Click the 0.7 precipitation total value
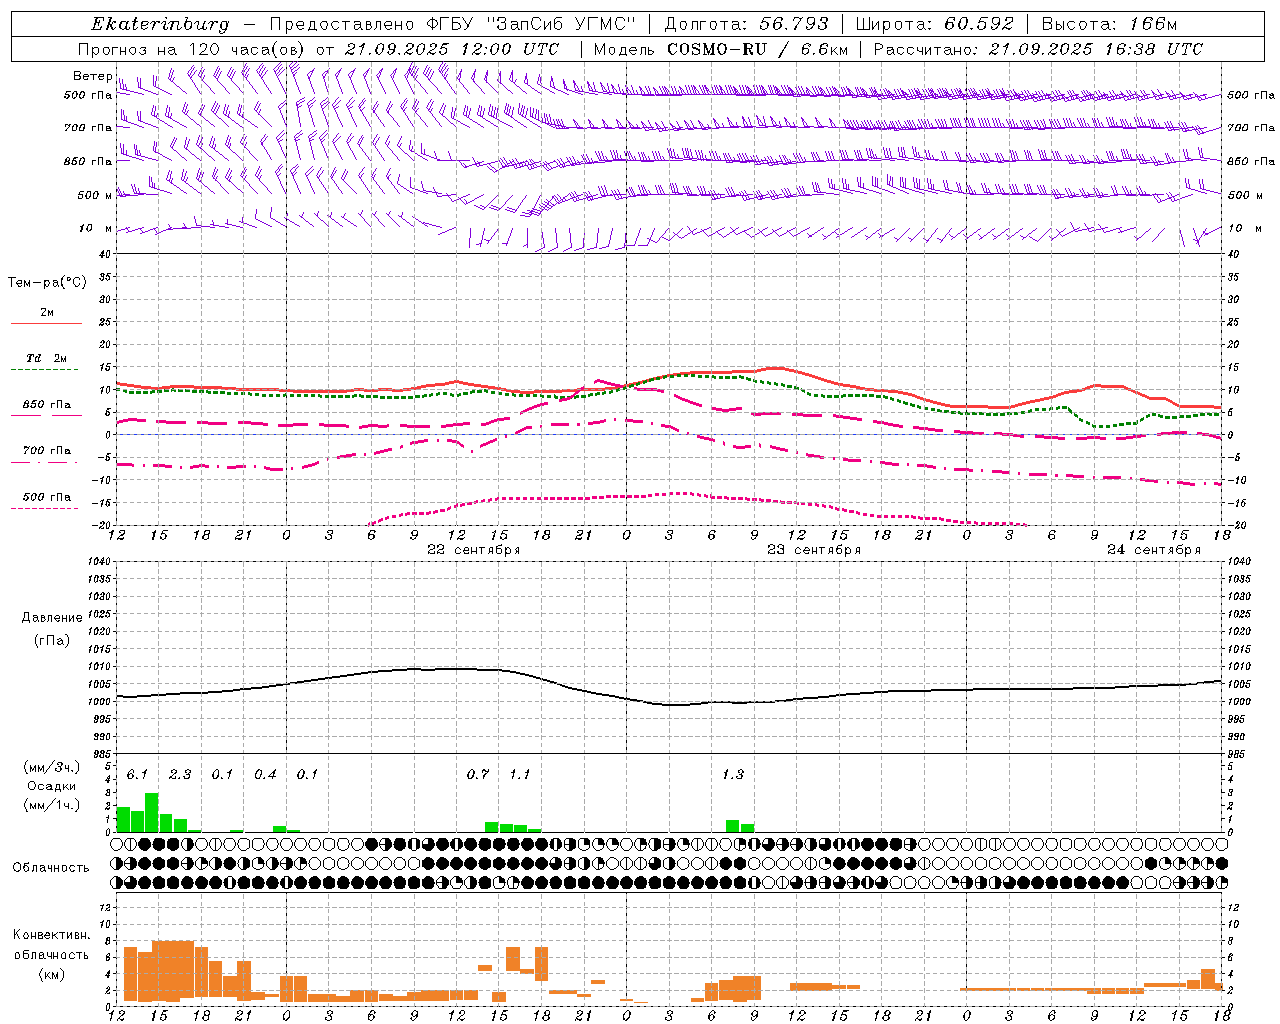The image size is (1280, 1024). [478, 774]
